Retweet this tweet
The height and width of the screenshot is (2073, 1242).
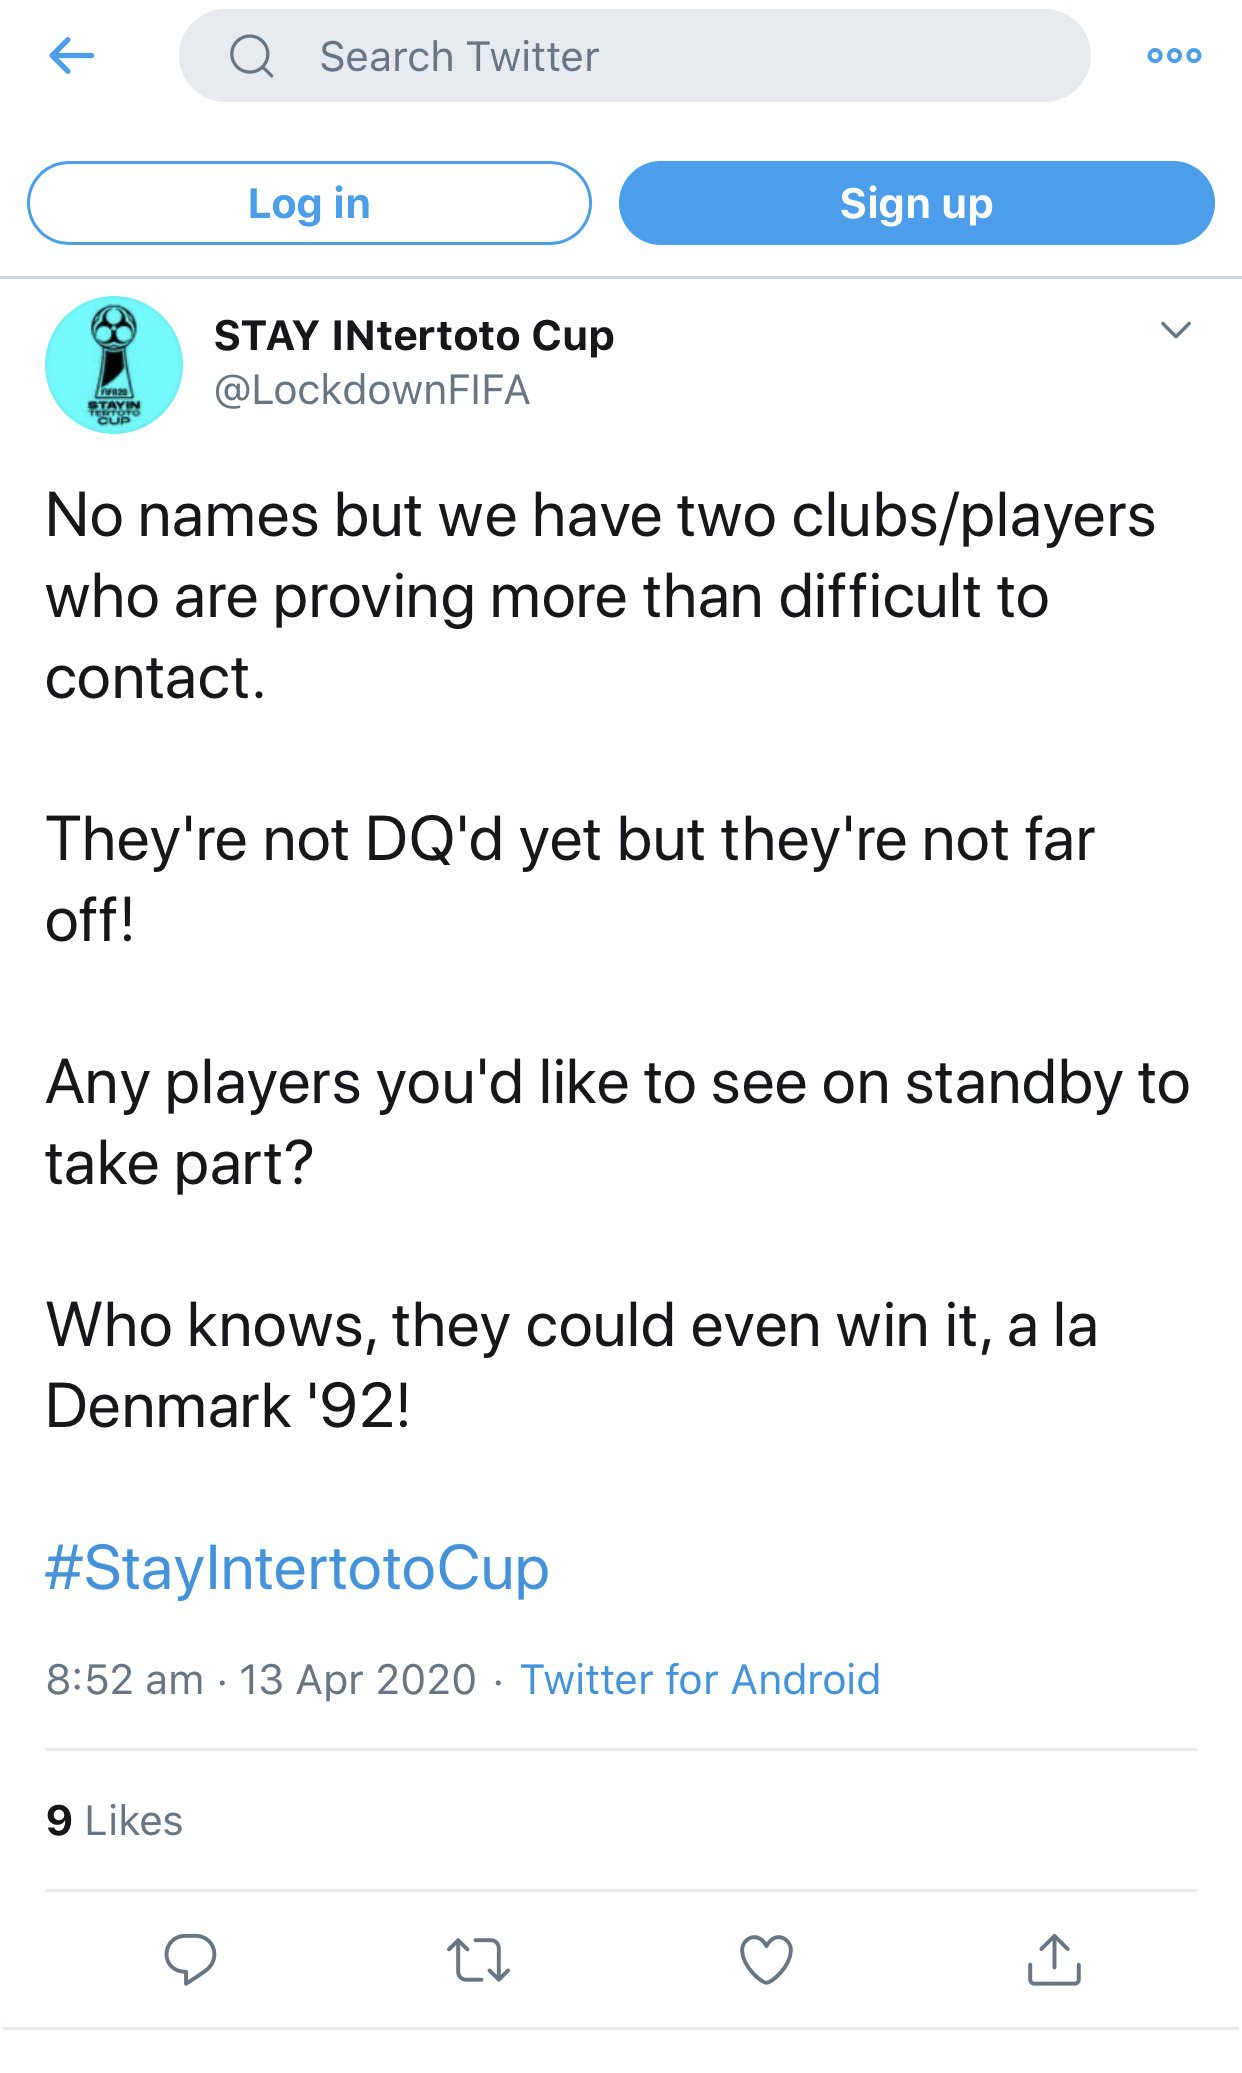pos(478,1959)
